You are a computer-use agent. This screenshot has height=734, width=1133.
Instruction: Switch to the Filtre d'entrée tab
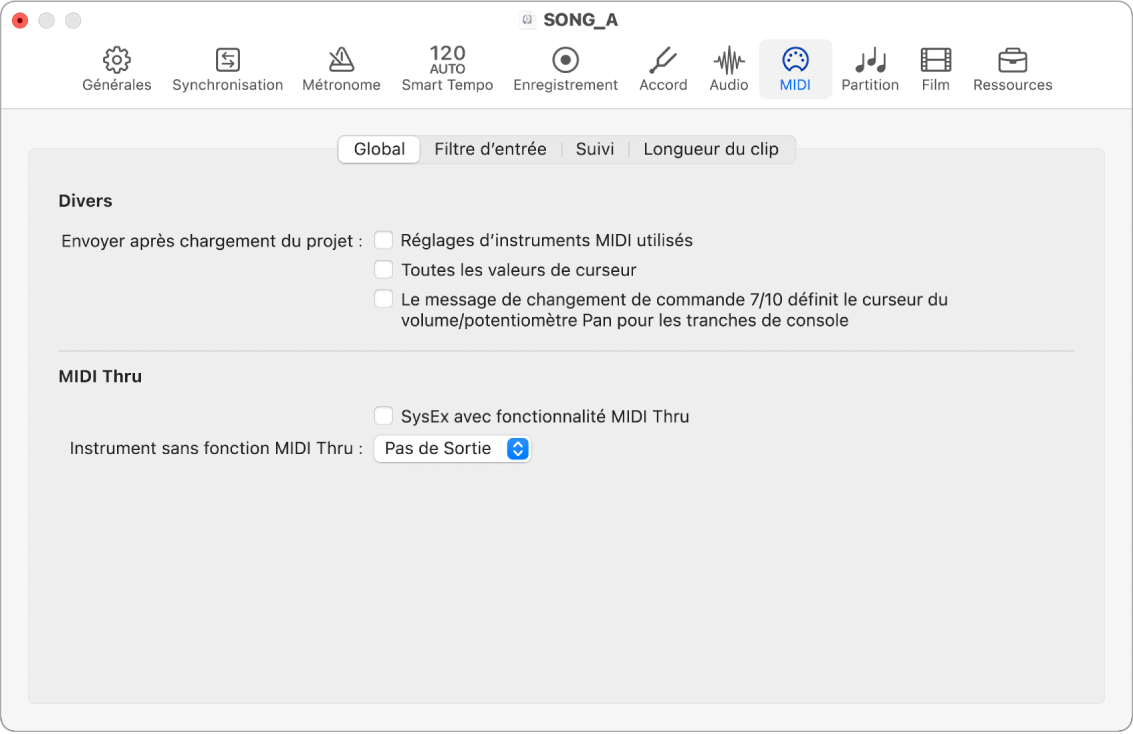(x=490, y=149)
